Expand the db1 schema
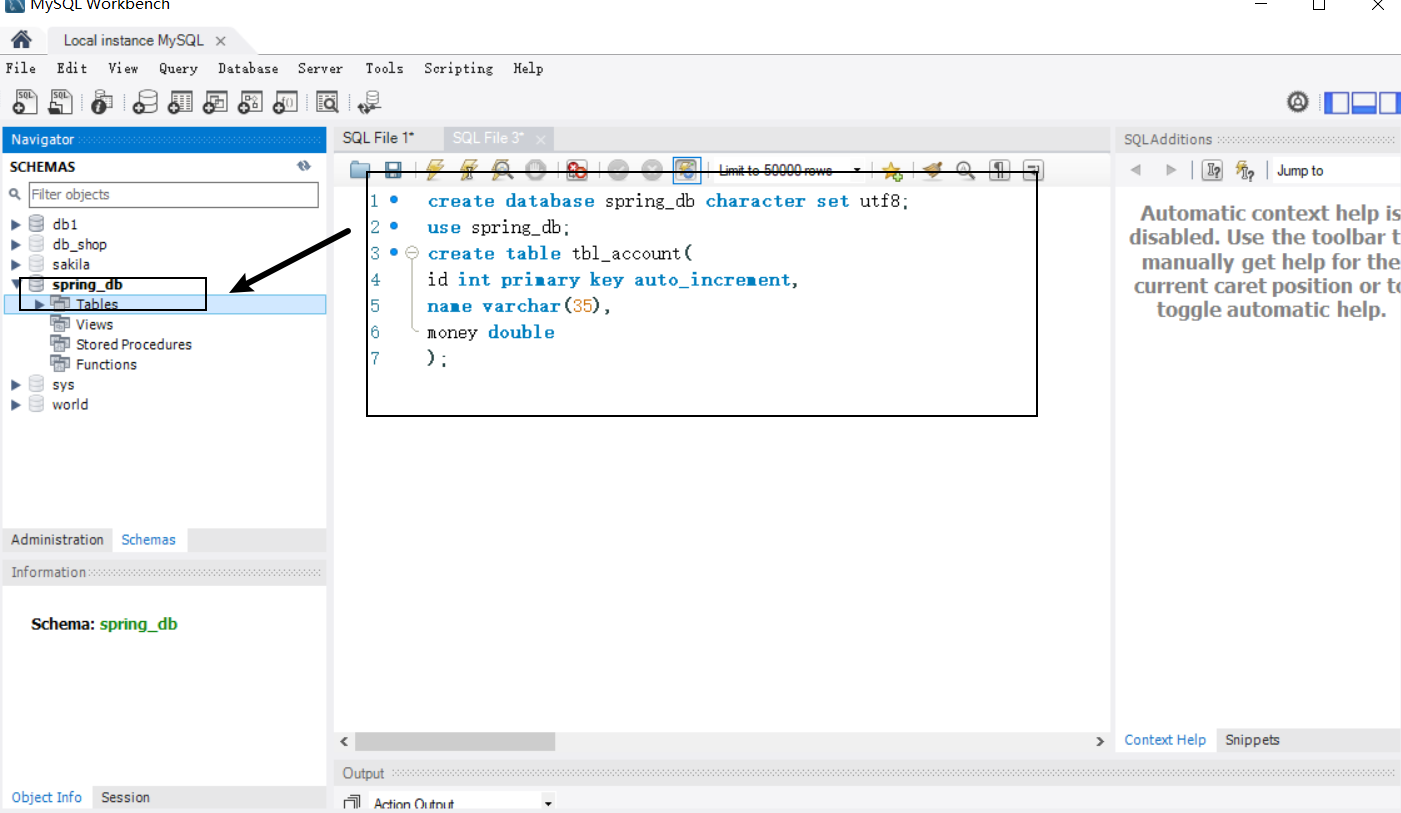Image resolution: width=1401 pixels, height=813 pixels. [x=16, y=224]
